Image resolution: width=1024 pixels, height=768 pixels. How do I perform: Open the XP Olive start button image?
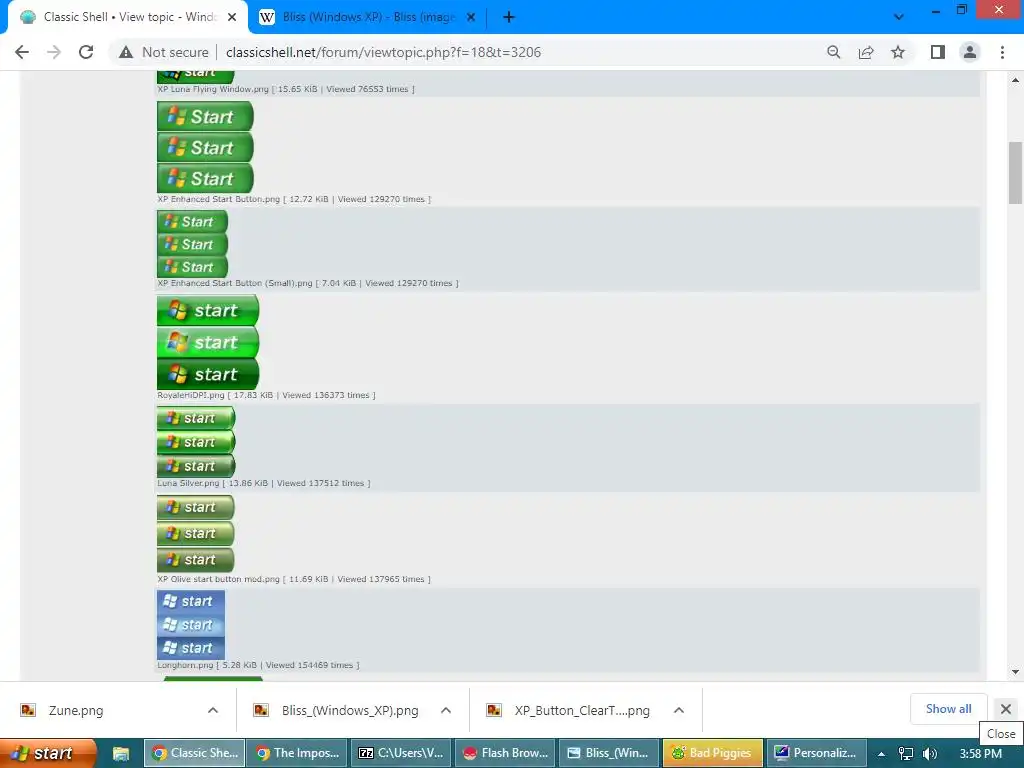pos(195,534)
